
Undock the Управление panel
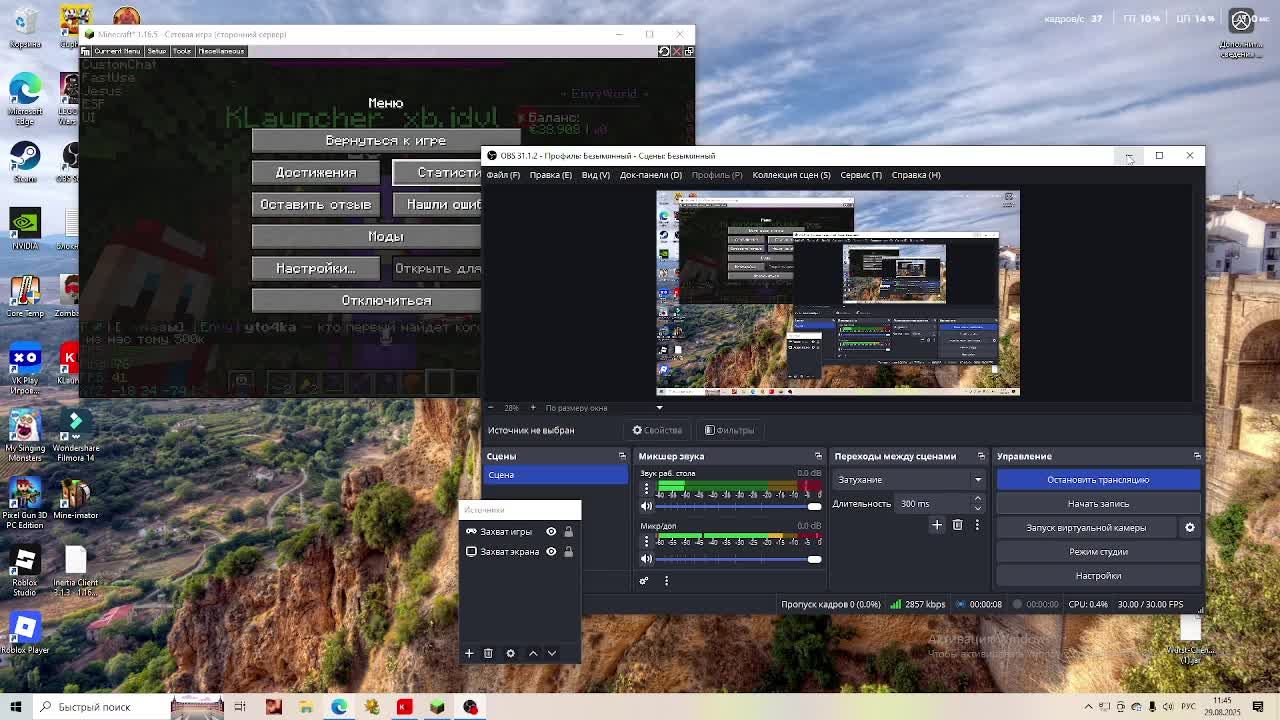click(x=1197, y=456)
